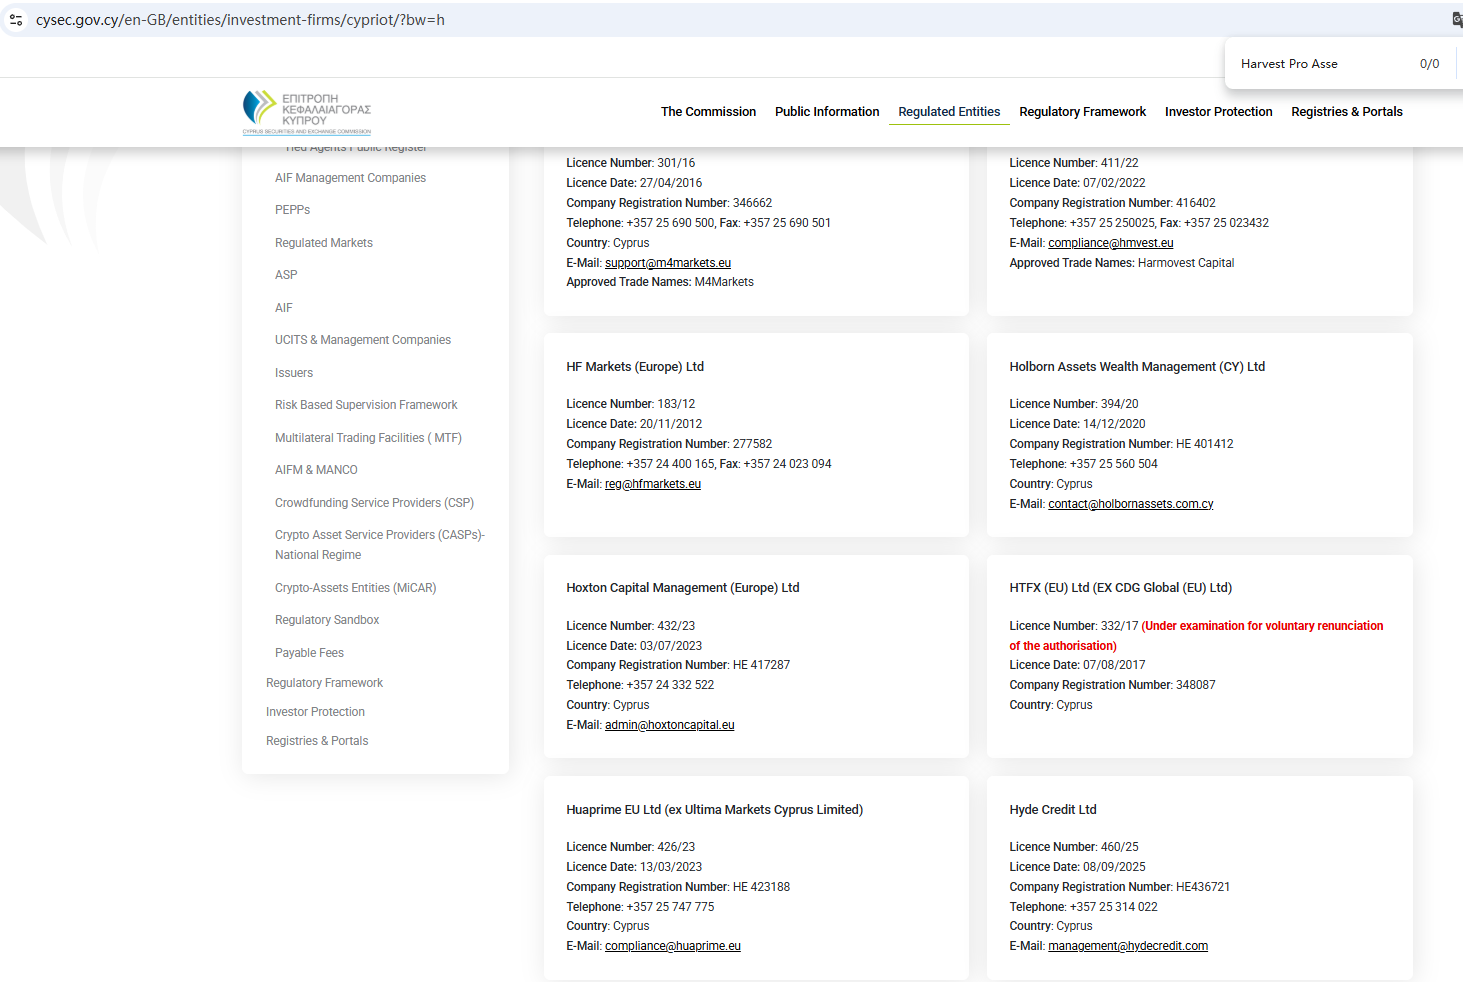1463x982 pixels.
Task: Open the Registries & Portals top menu
Action: pyautogui.click(x=1346, y=112)
